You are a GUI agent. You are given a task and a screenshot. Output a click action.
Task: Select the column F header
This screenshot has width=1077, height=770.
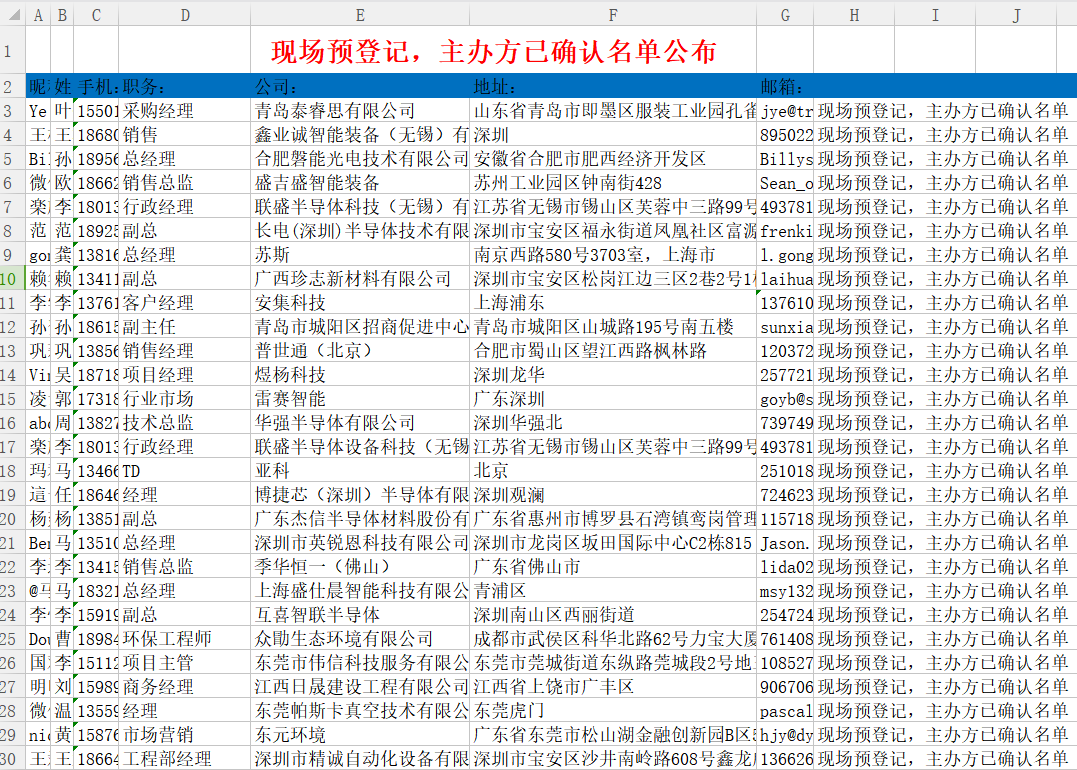pos(613,15)
